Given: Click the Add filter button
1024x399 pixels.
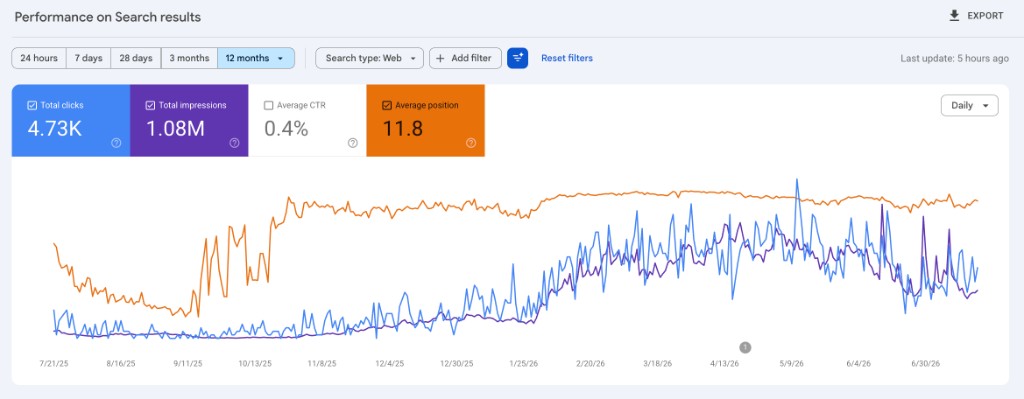Looking at the screenshot, I should (x=465, y=58).
